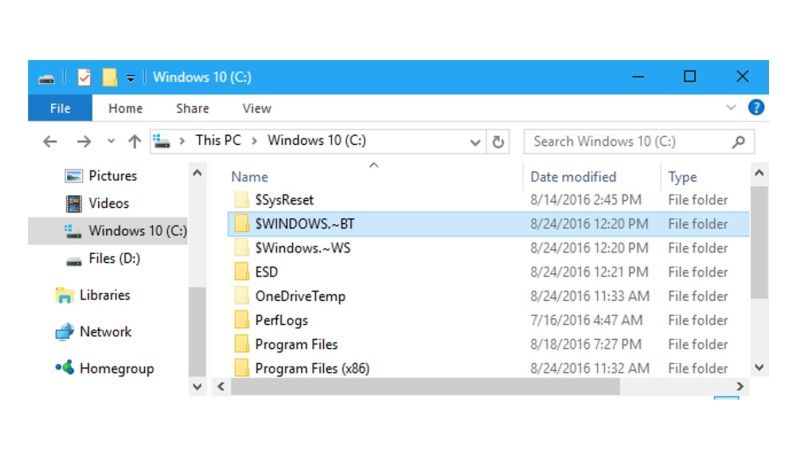800x450 pixels.
Task: Select Libraries in navigation pane
Action: click(x=105, y=295)
